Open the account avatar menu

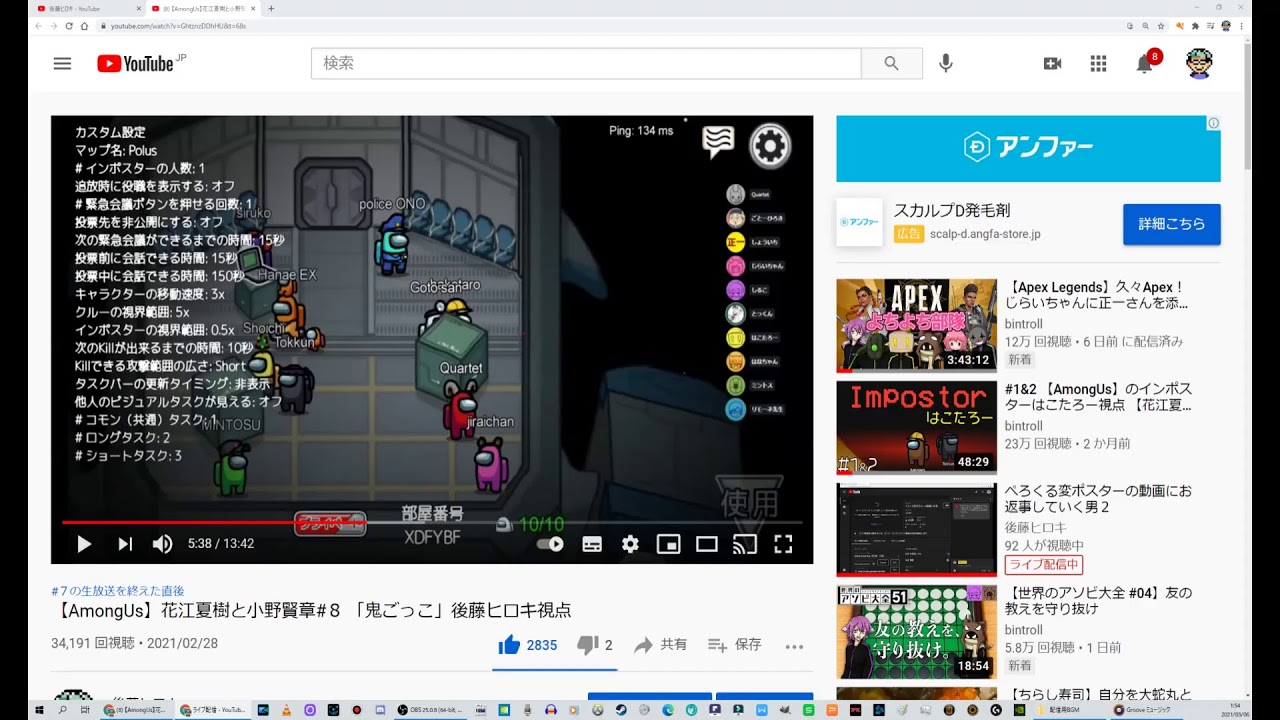tap(1199, 63)
